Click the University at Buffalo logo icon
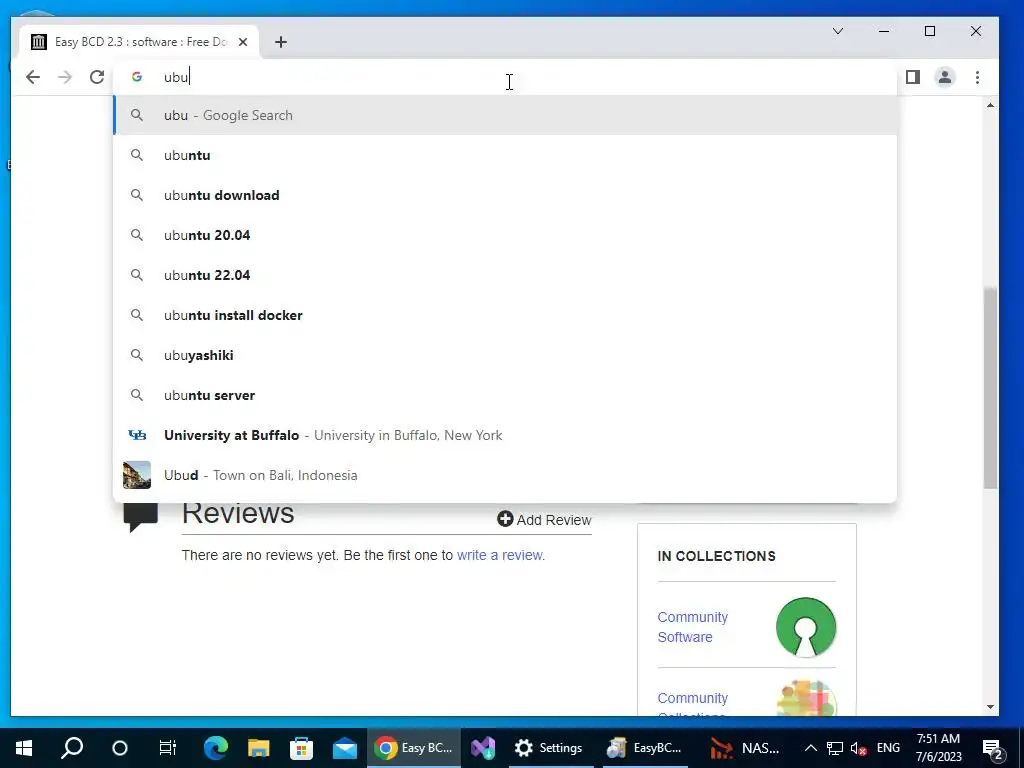1024x768 pixels. pyautogui.click(x=137, y=435)
